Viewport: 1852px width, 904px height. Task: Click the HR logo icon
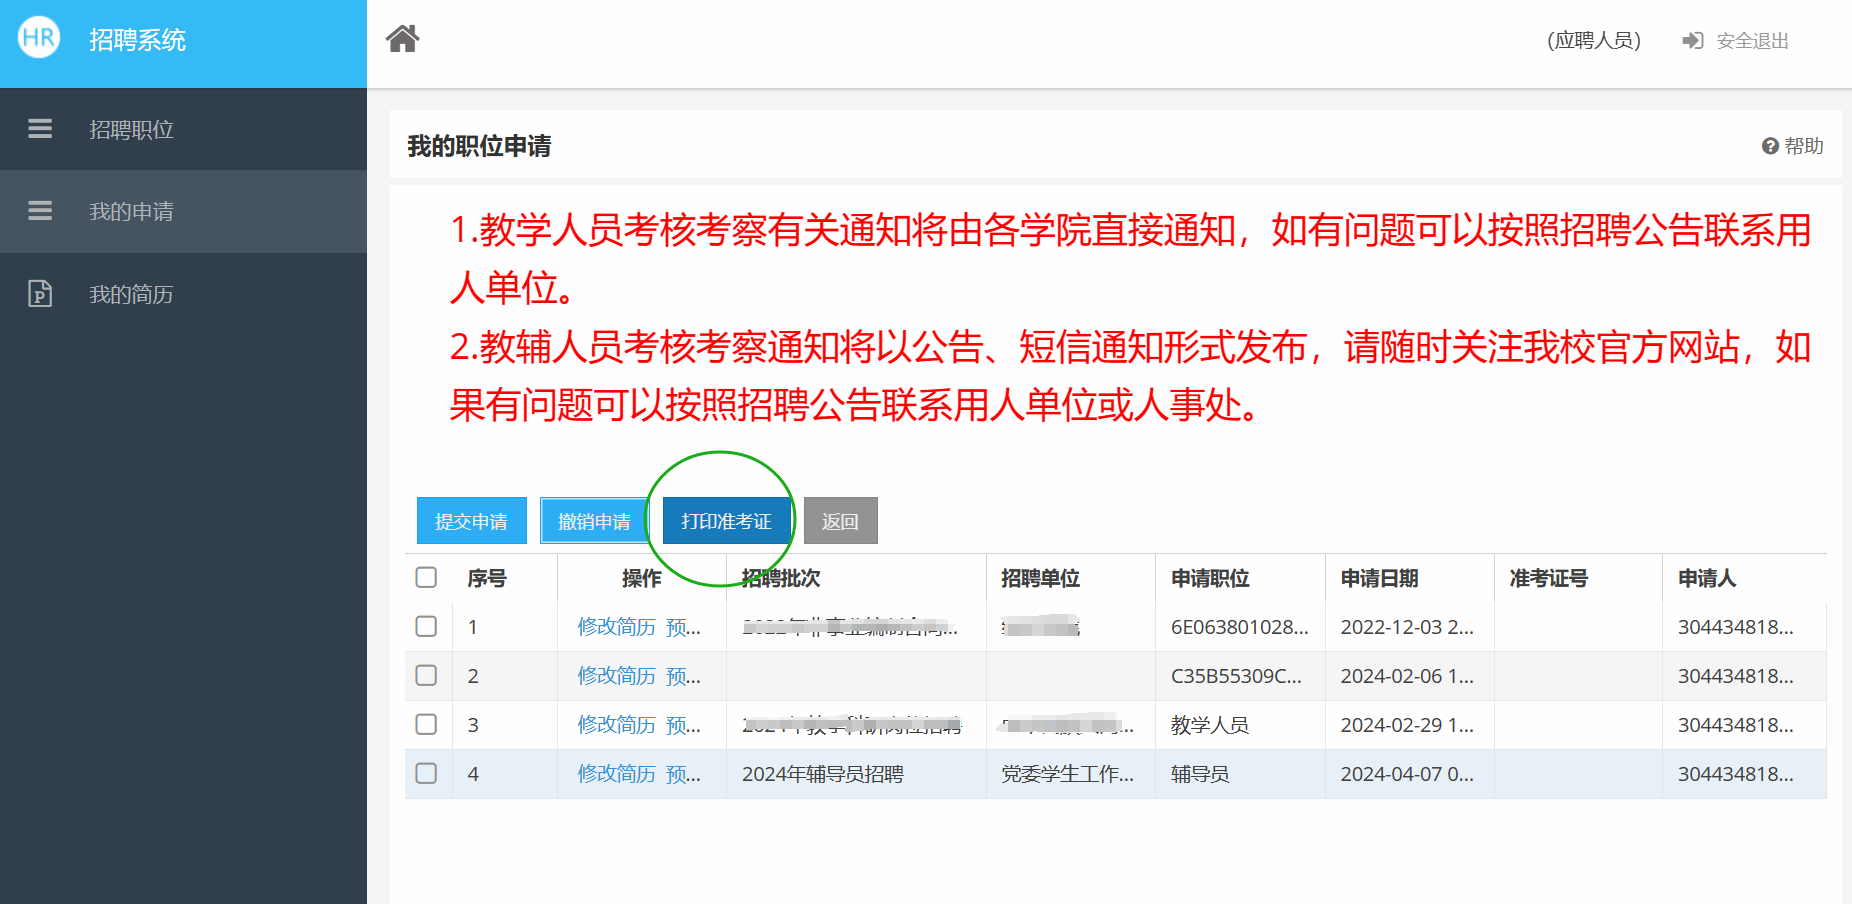[39, 38]
